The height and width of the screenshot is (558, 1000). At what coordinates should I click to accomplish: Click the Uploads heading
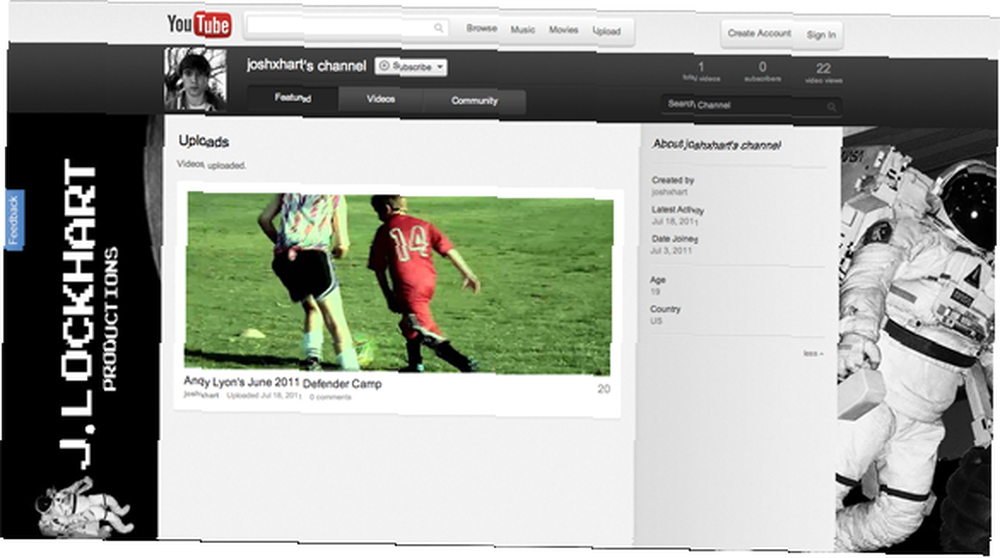pyautogui.click(x=203, y=141)
